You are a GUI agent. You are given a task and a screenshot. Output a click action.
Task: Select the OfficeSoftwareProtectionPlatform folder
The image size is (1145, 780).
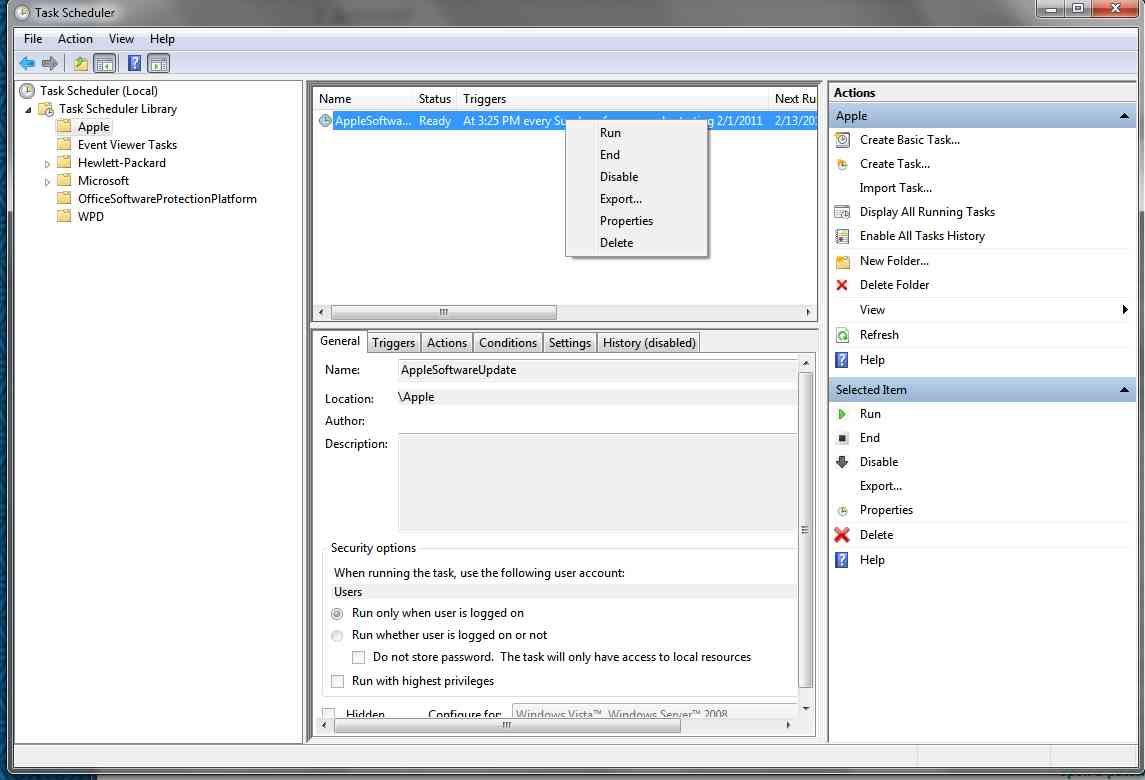[167, 199]
